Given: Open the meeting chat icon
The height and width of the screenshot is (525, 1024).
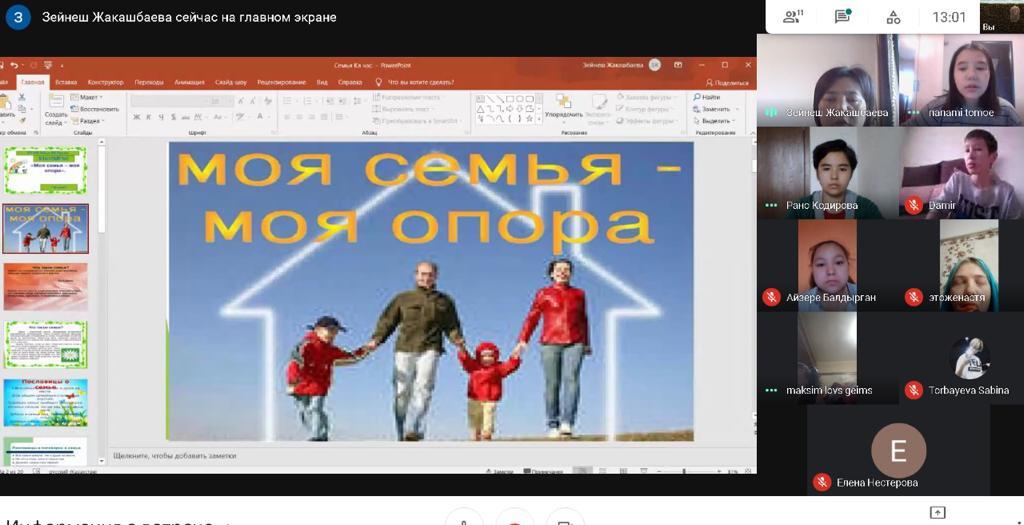Looking at the screenshot, I should point(843,16).
